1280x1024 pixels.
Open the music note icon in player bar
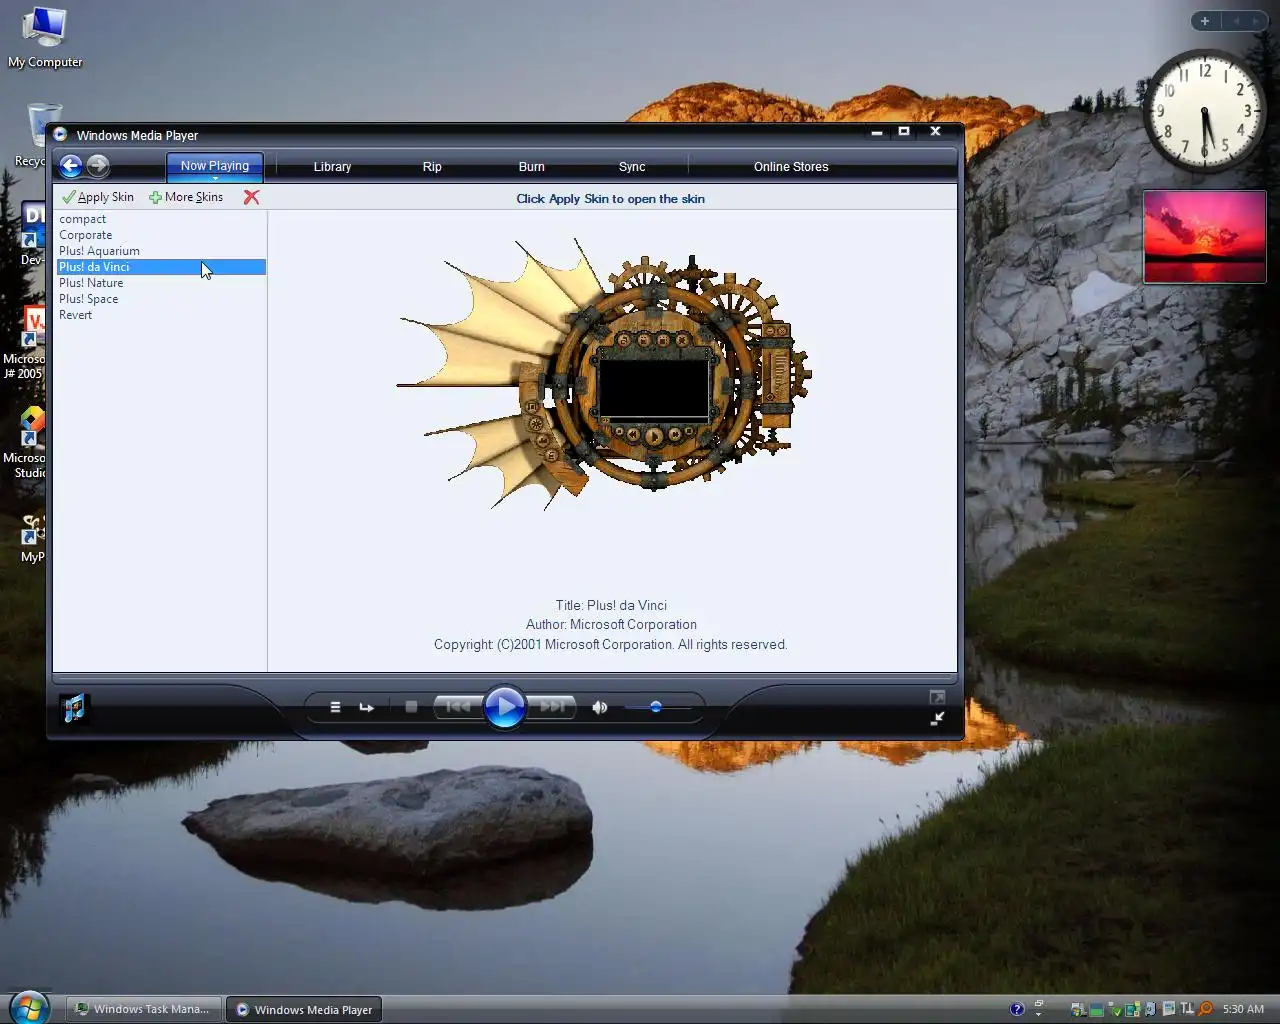pos(75,708)
